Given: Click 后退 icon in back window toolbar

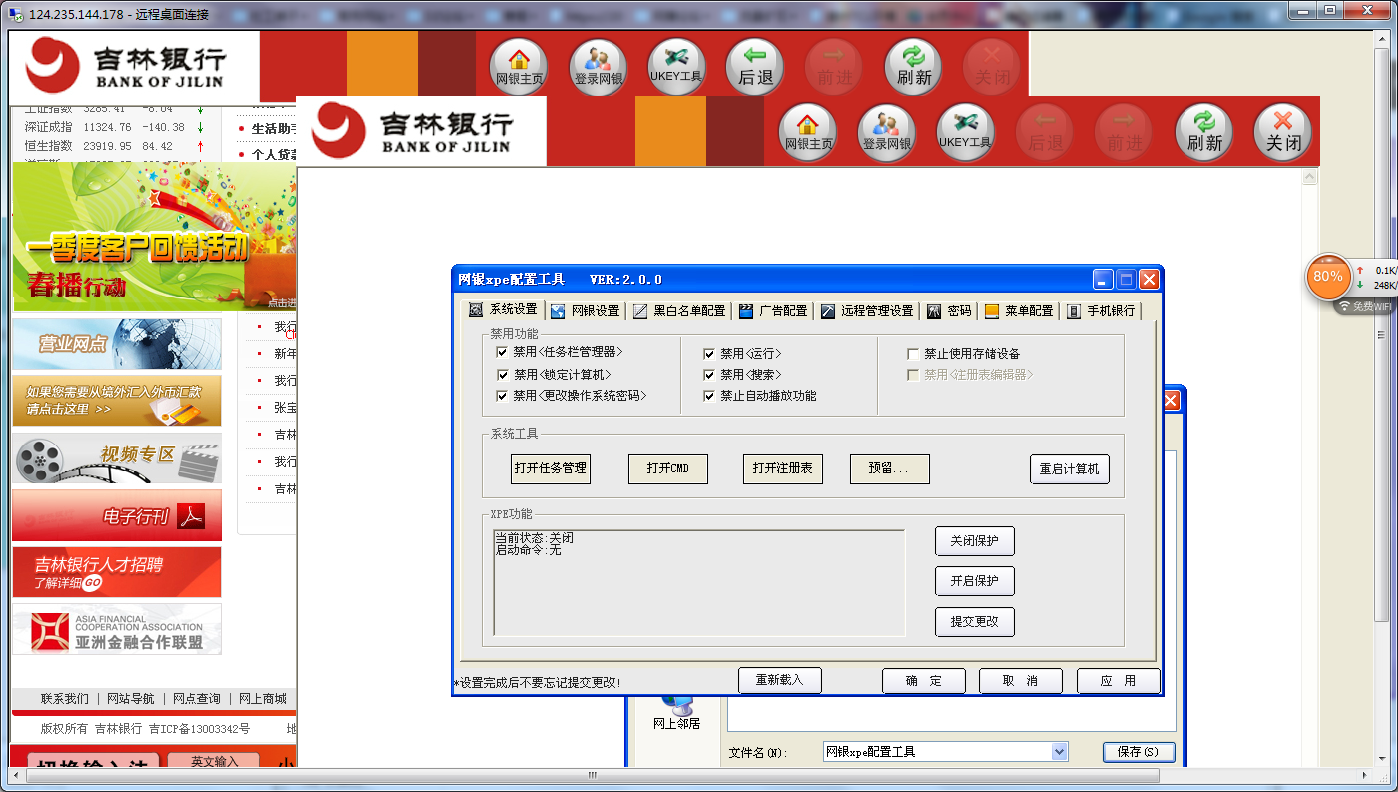Looking at the screenshot, I should click(x=755, y=66).
